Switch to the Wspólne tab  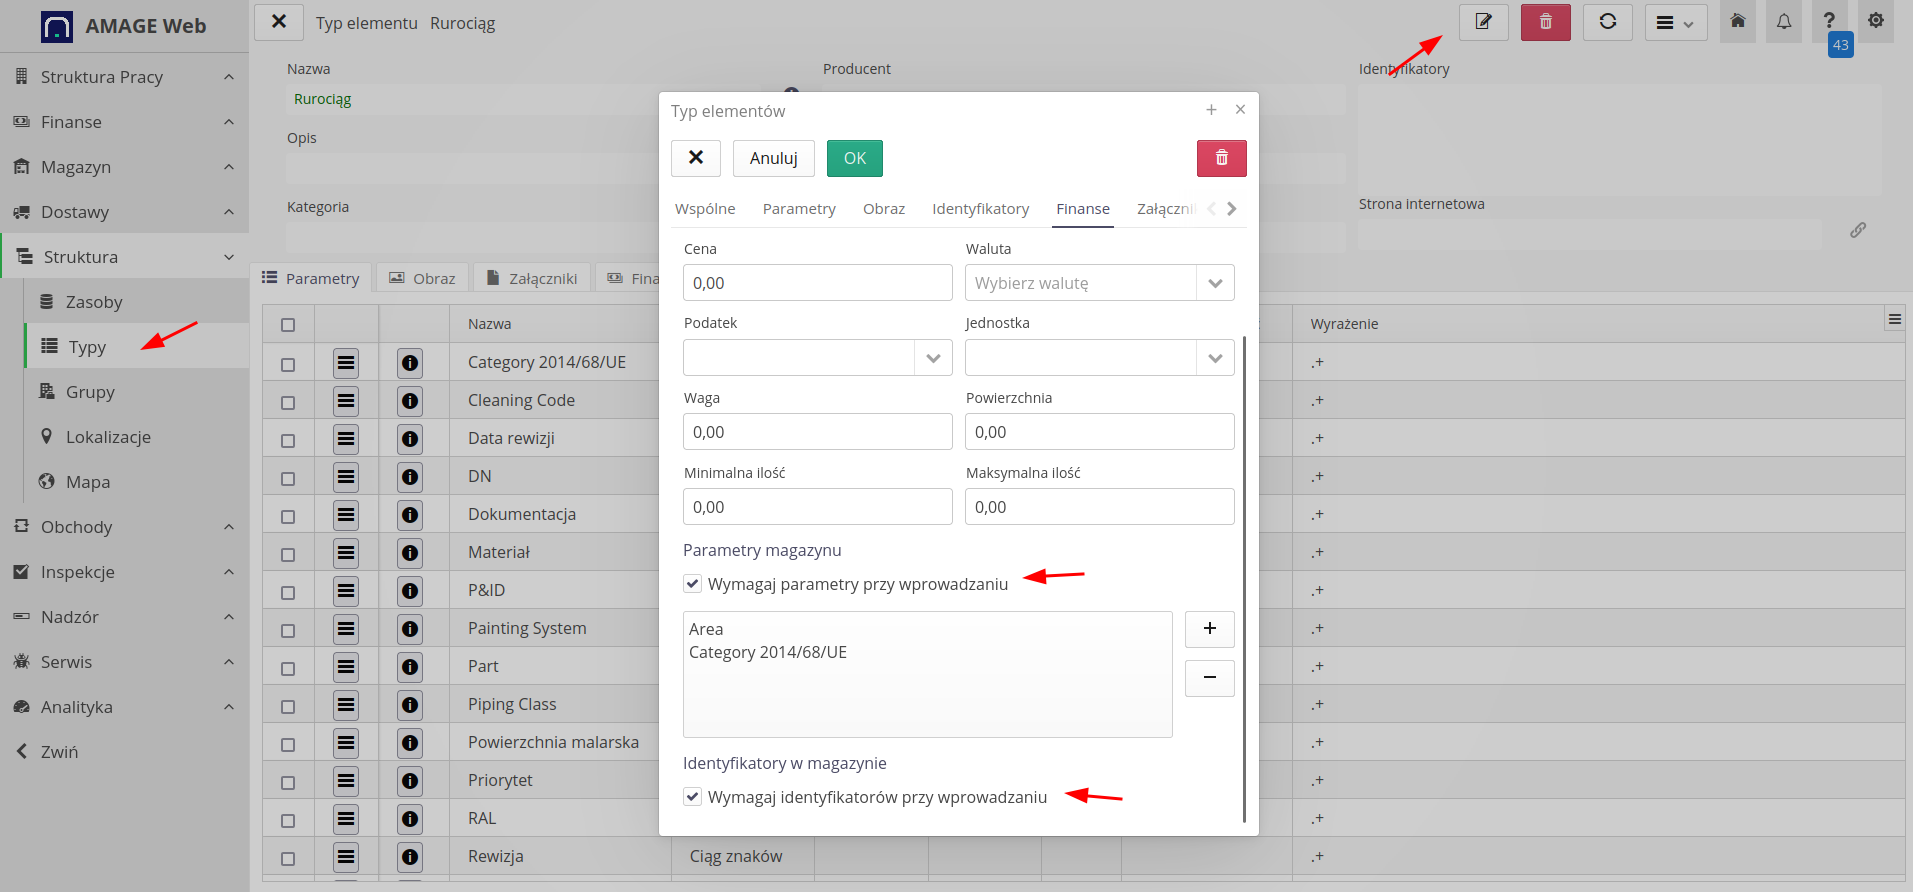pyautogui.click(x=705, y=209)
